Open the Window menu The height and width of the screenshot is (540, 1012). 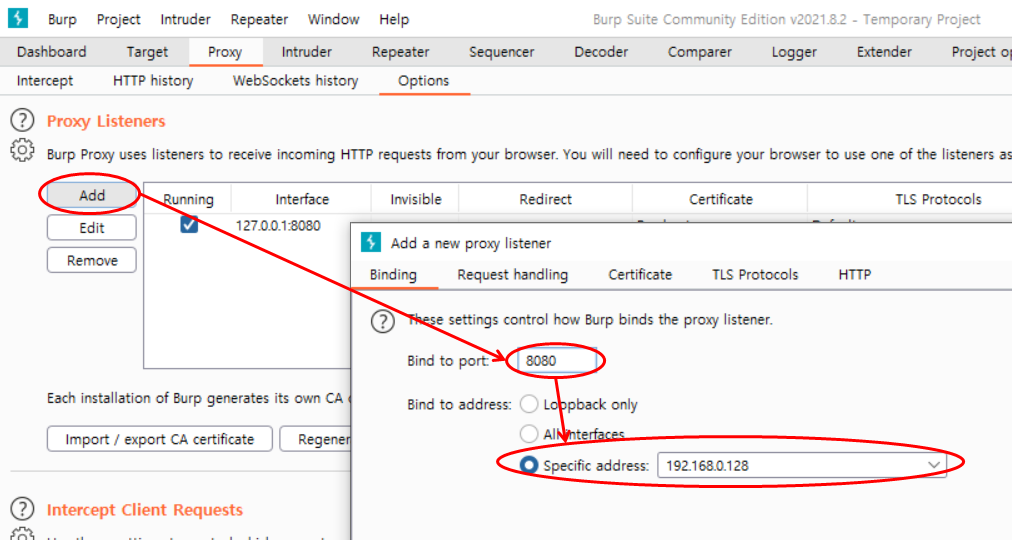tap(333, 19)
